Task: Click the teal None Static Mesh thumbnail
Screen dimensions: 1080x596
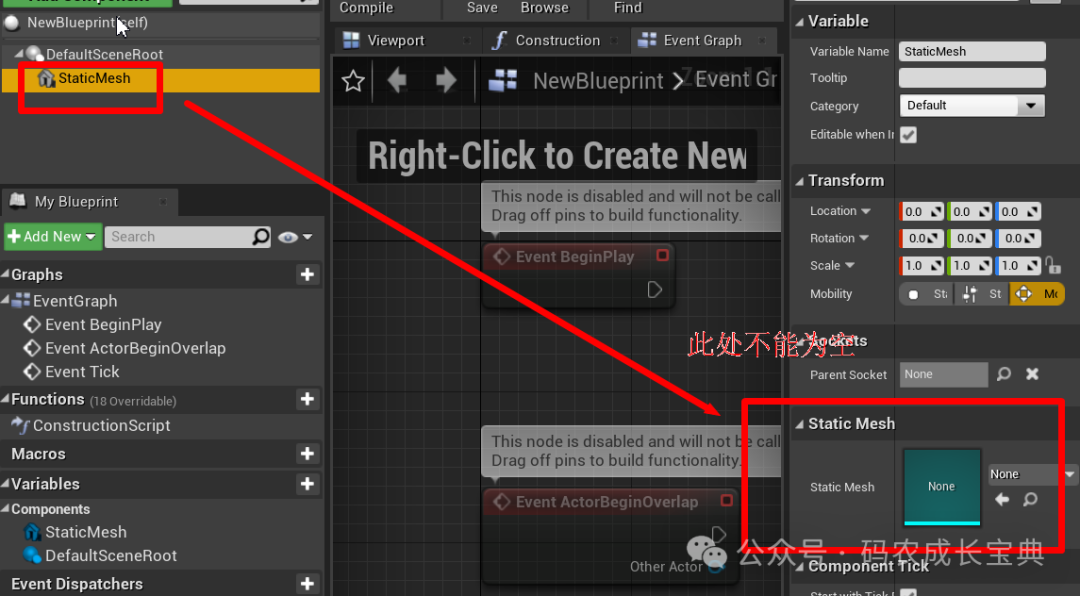Action: click(941, 486)
